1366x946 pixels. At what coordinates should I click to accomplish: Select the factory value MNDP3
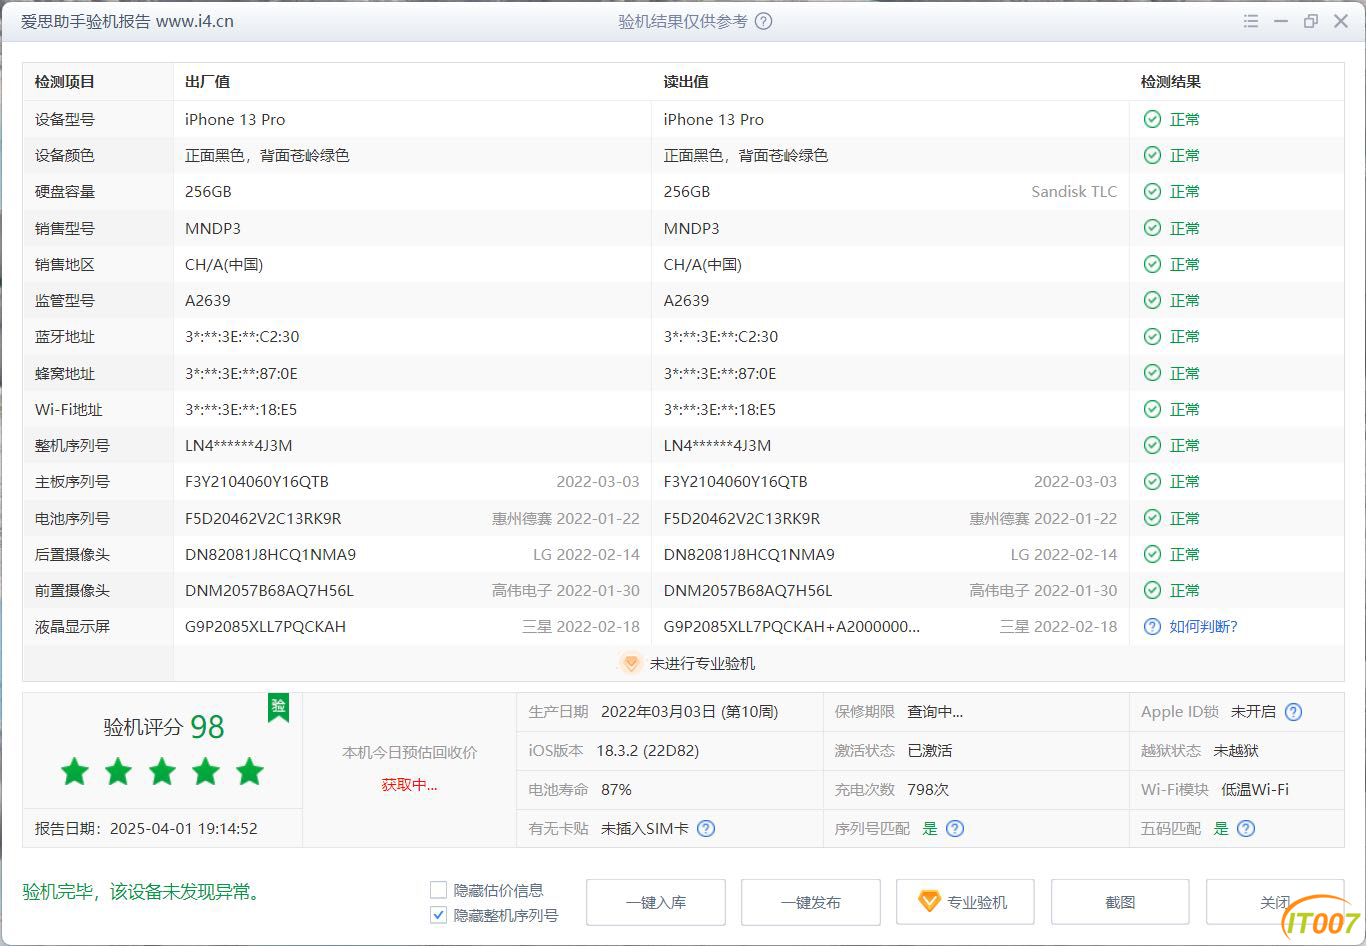[213, 228]
